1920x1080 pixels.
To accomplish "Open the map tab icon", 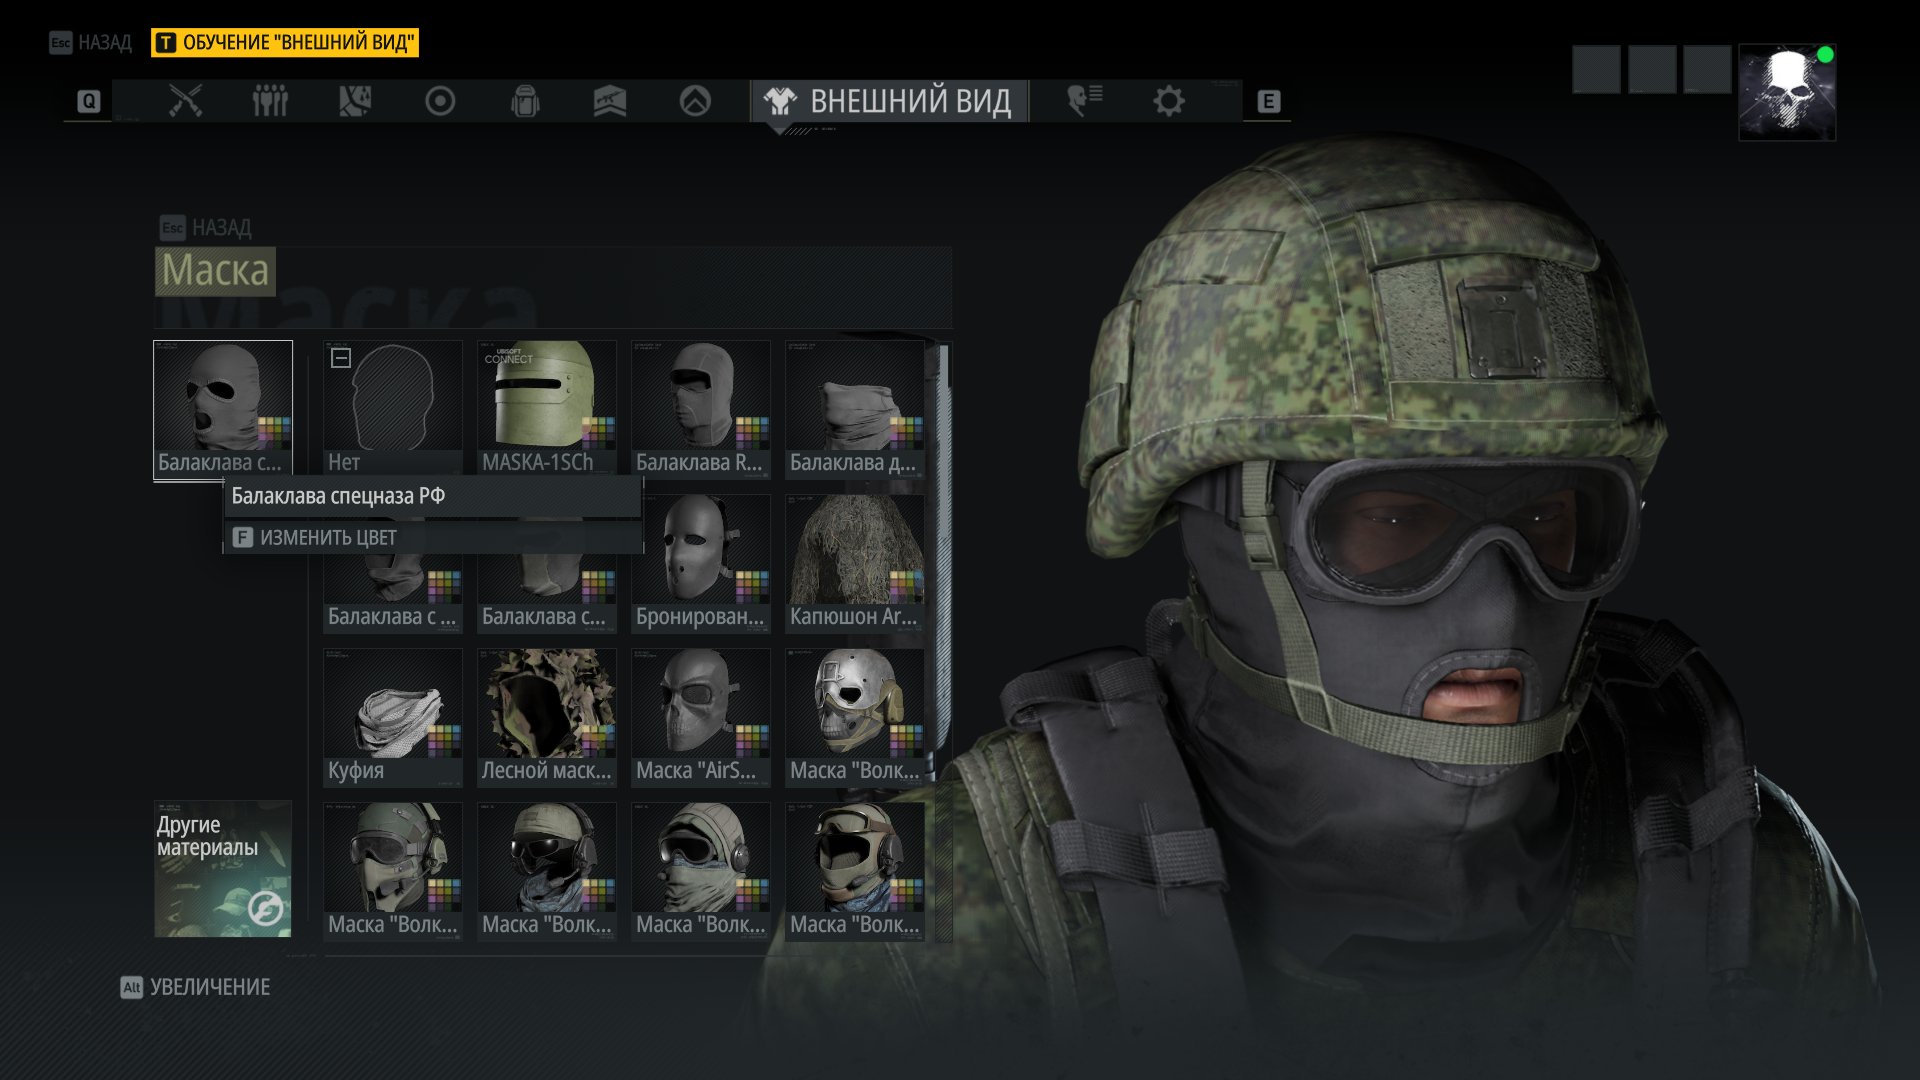I will pyautogui.click(x=355, y=101).
